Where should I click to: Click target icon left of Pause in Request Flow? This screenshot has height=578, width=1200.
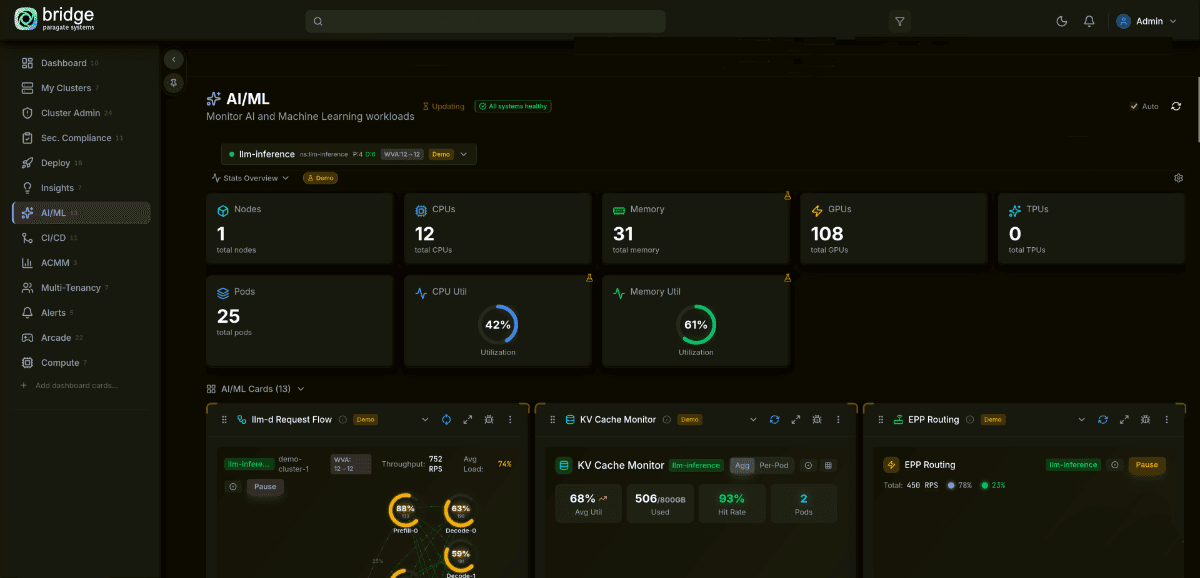232,487
